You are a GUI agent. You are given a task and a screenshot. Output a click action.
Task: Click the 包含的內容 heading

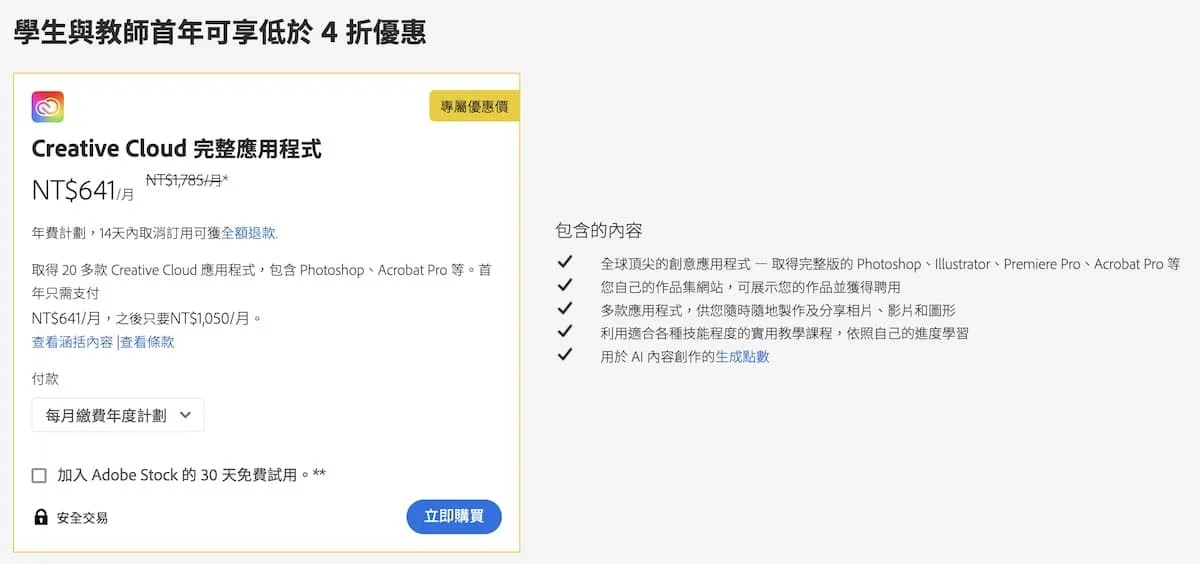(x=599, y=230)
